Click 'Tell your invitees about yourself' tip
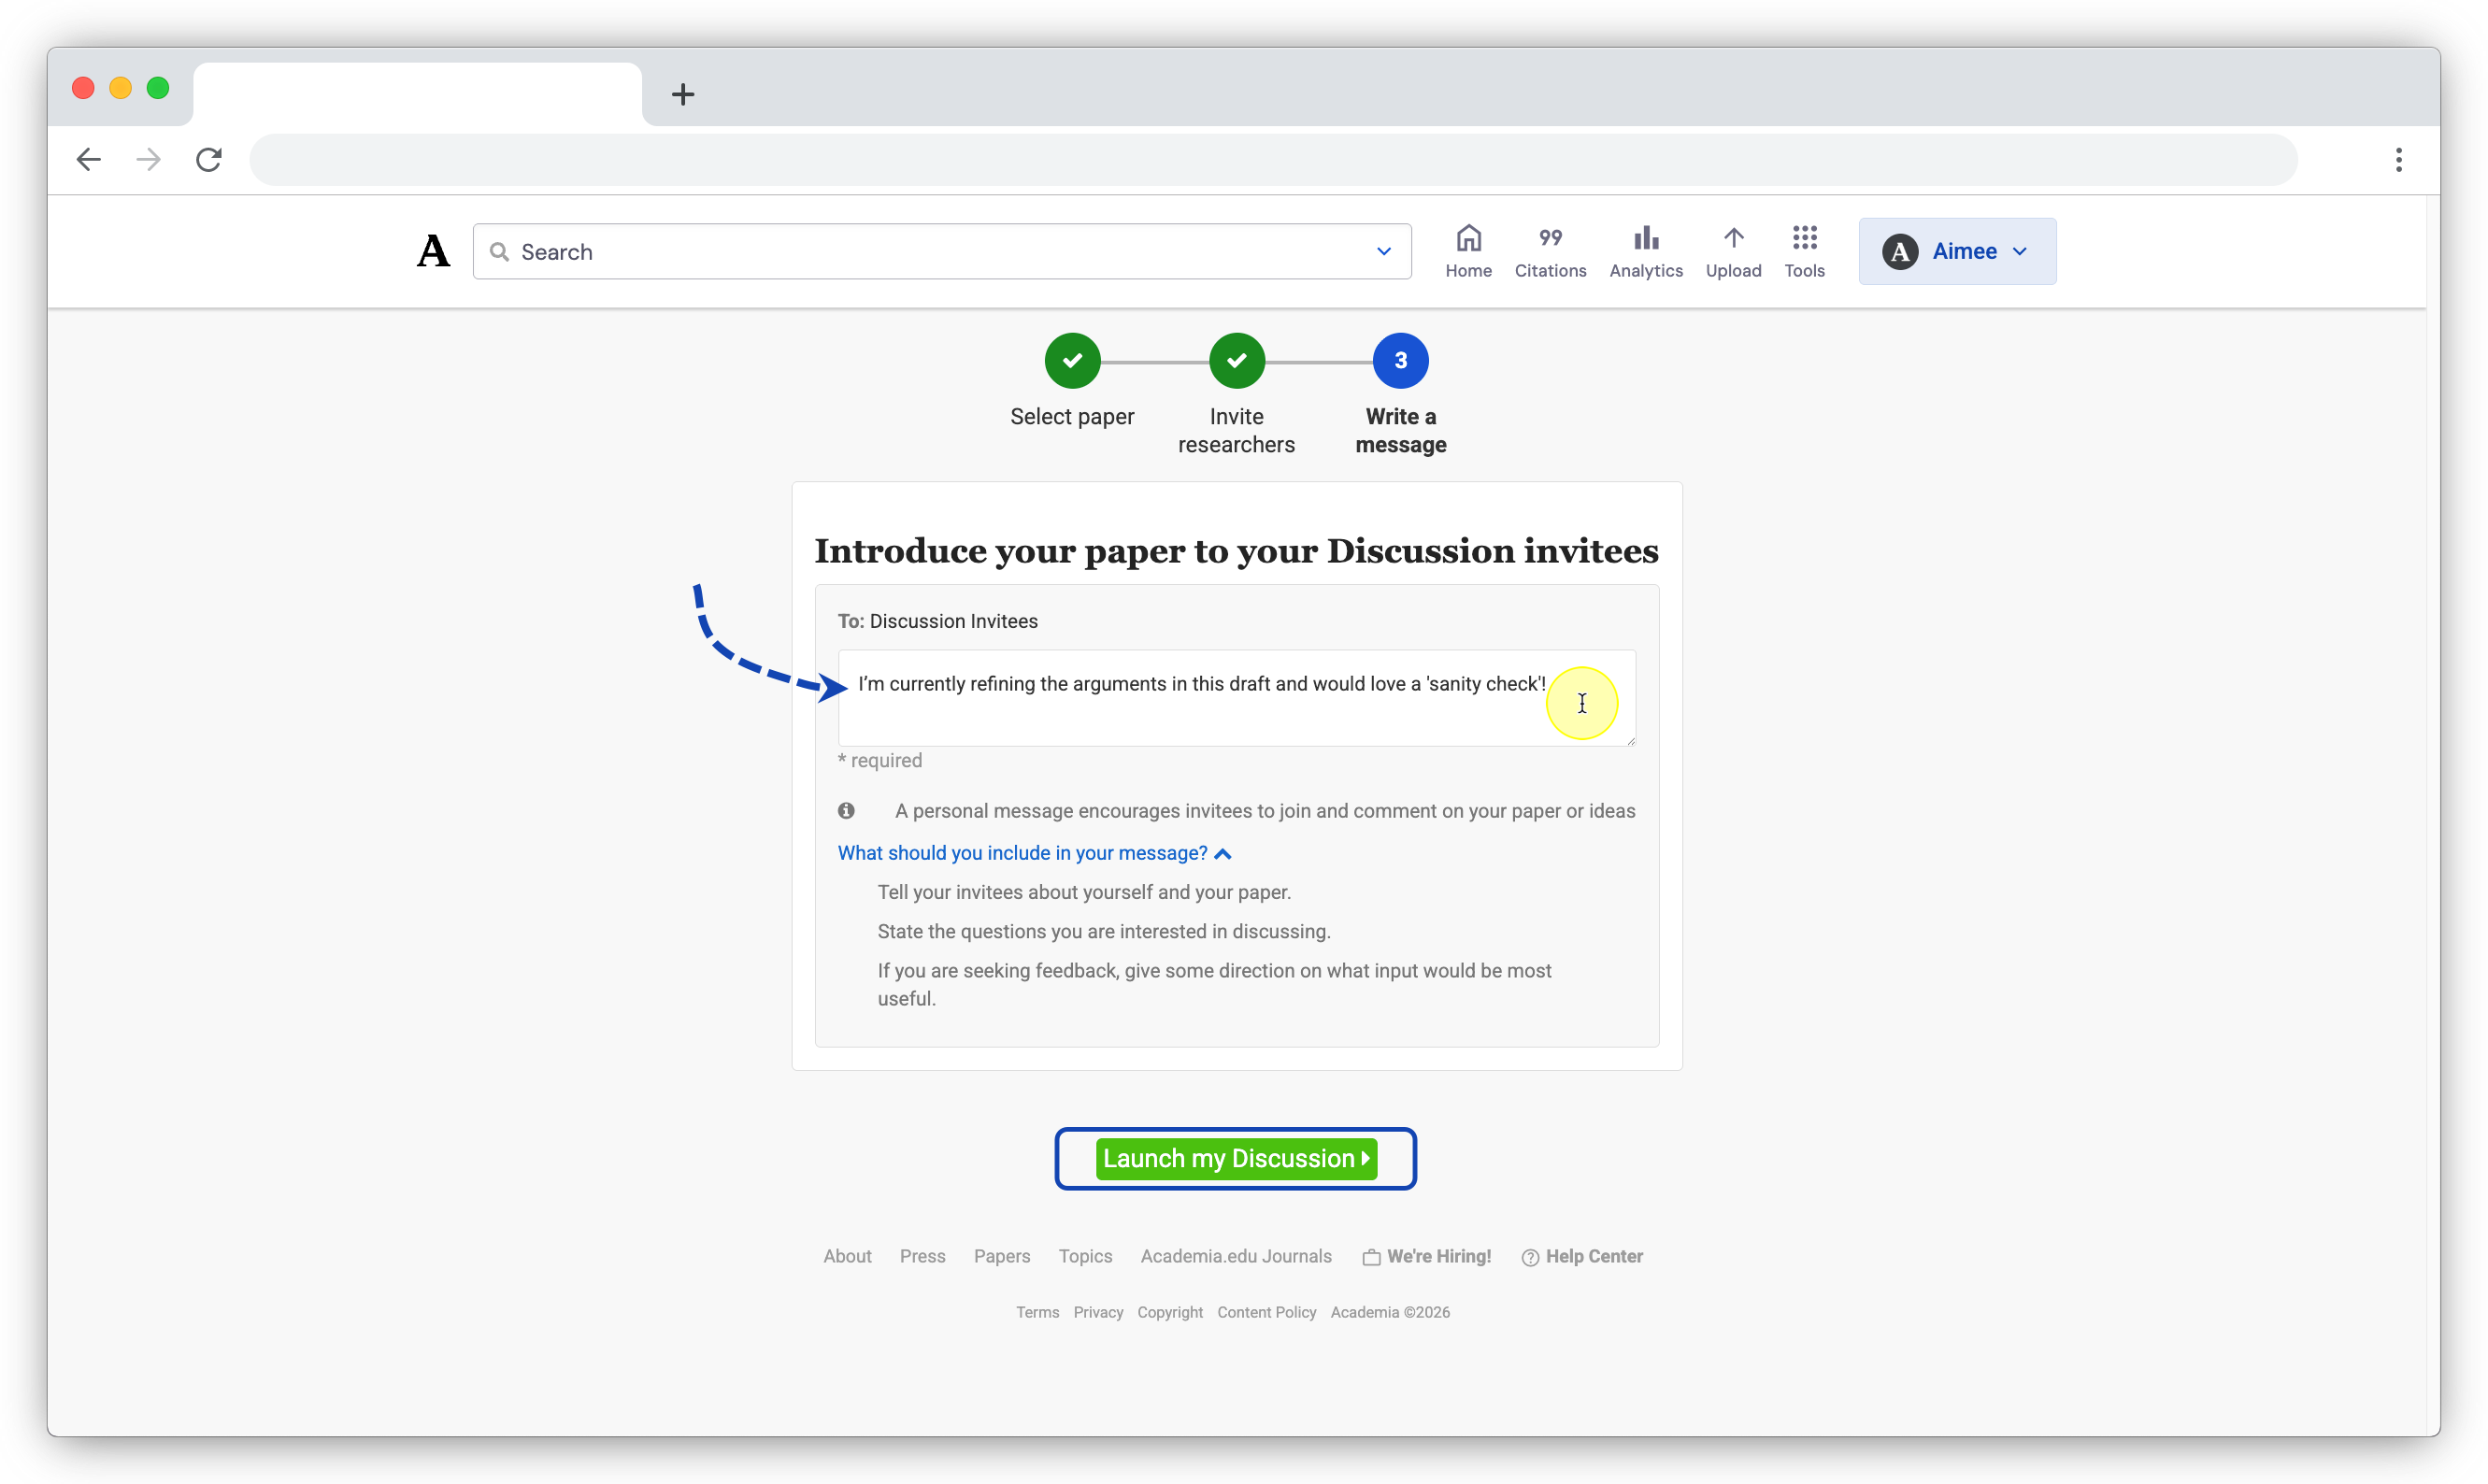This screenshot has height=1484, width=2488. (1084, 892)
